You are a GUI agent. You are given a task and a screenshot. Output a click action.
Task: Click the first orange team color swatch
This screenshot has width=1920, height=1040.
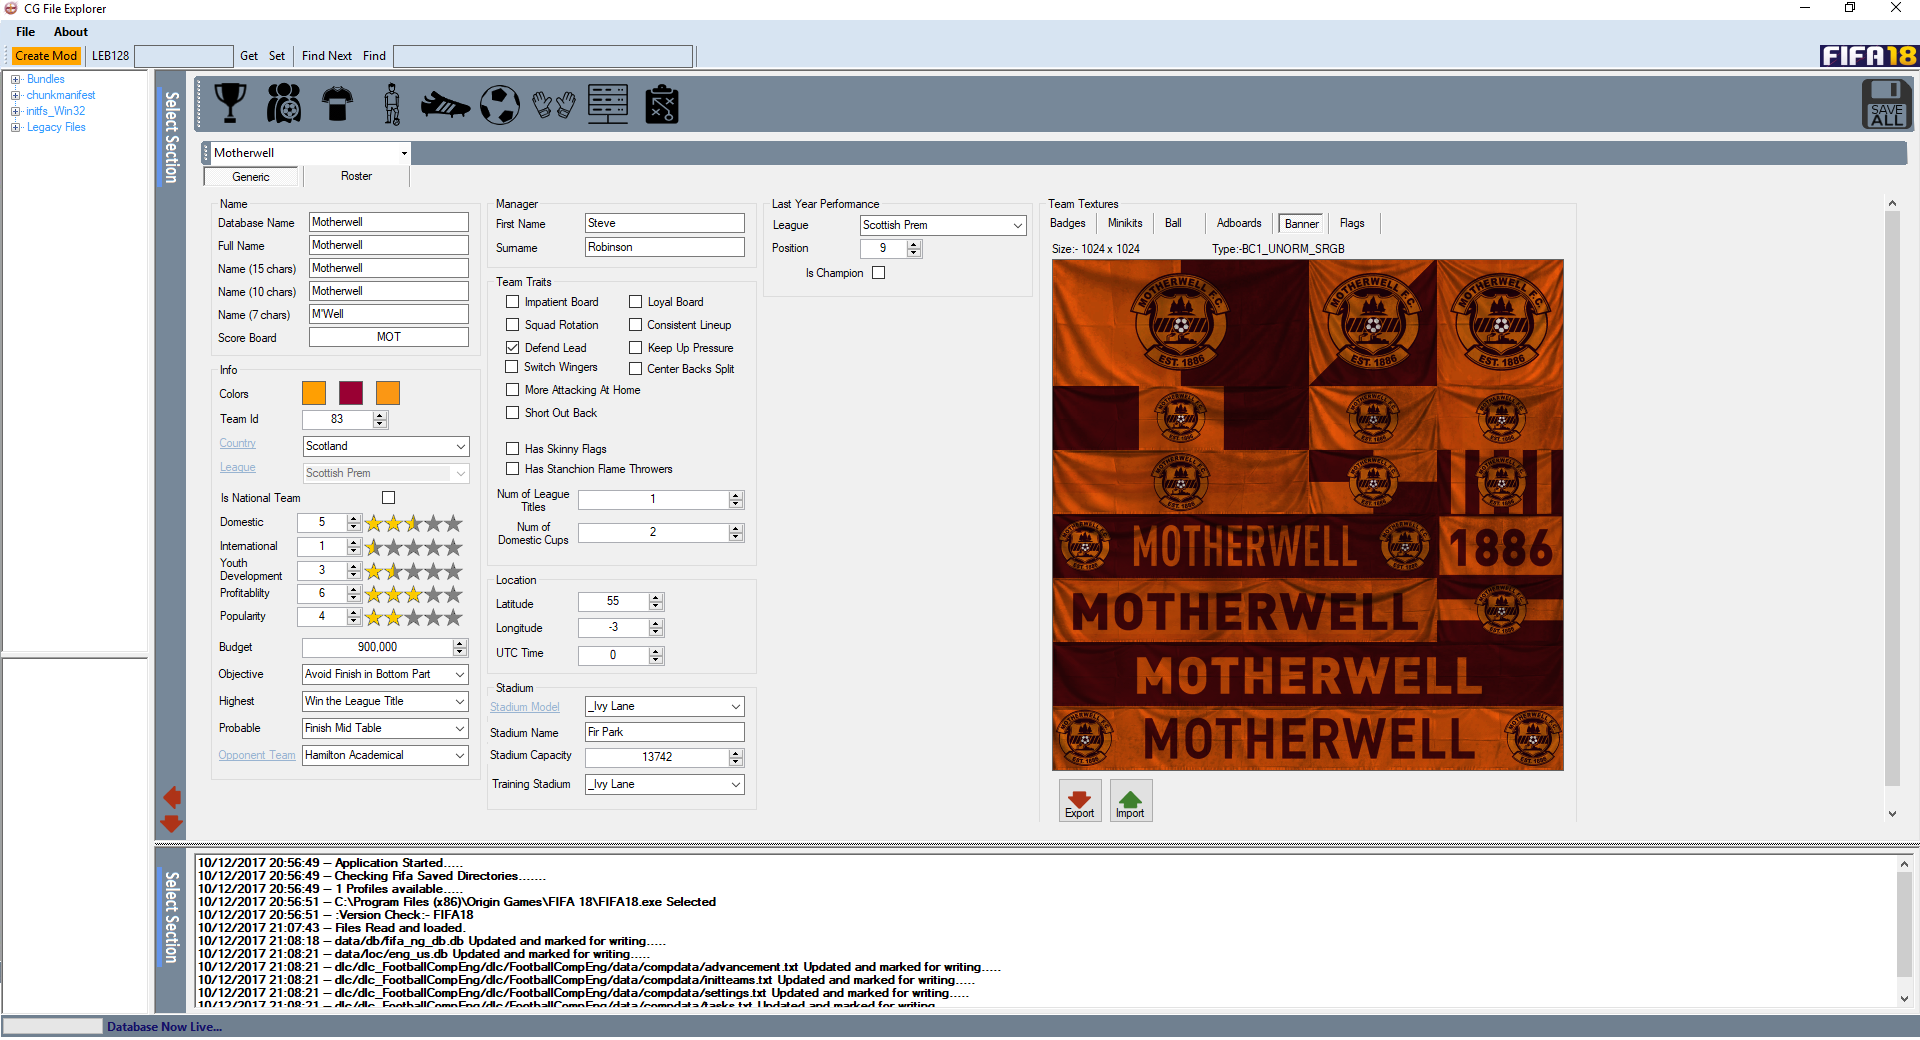click(x=314, y=393)
